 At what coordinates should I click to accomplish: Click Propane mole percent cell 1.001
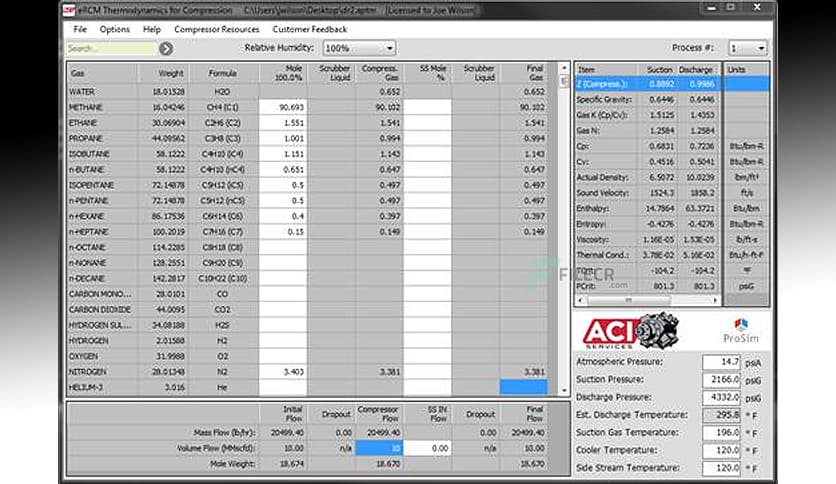(283, 138)
